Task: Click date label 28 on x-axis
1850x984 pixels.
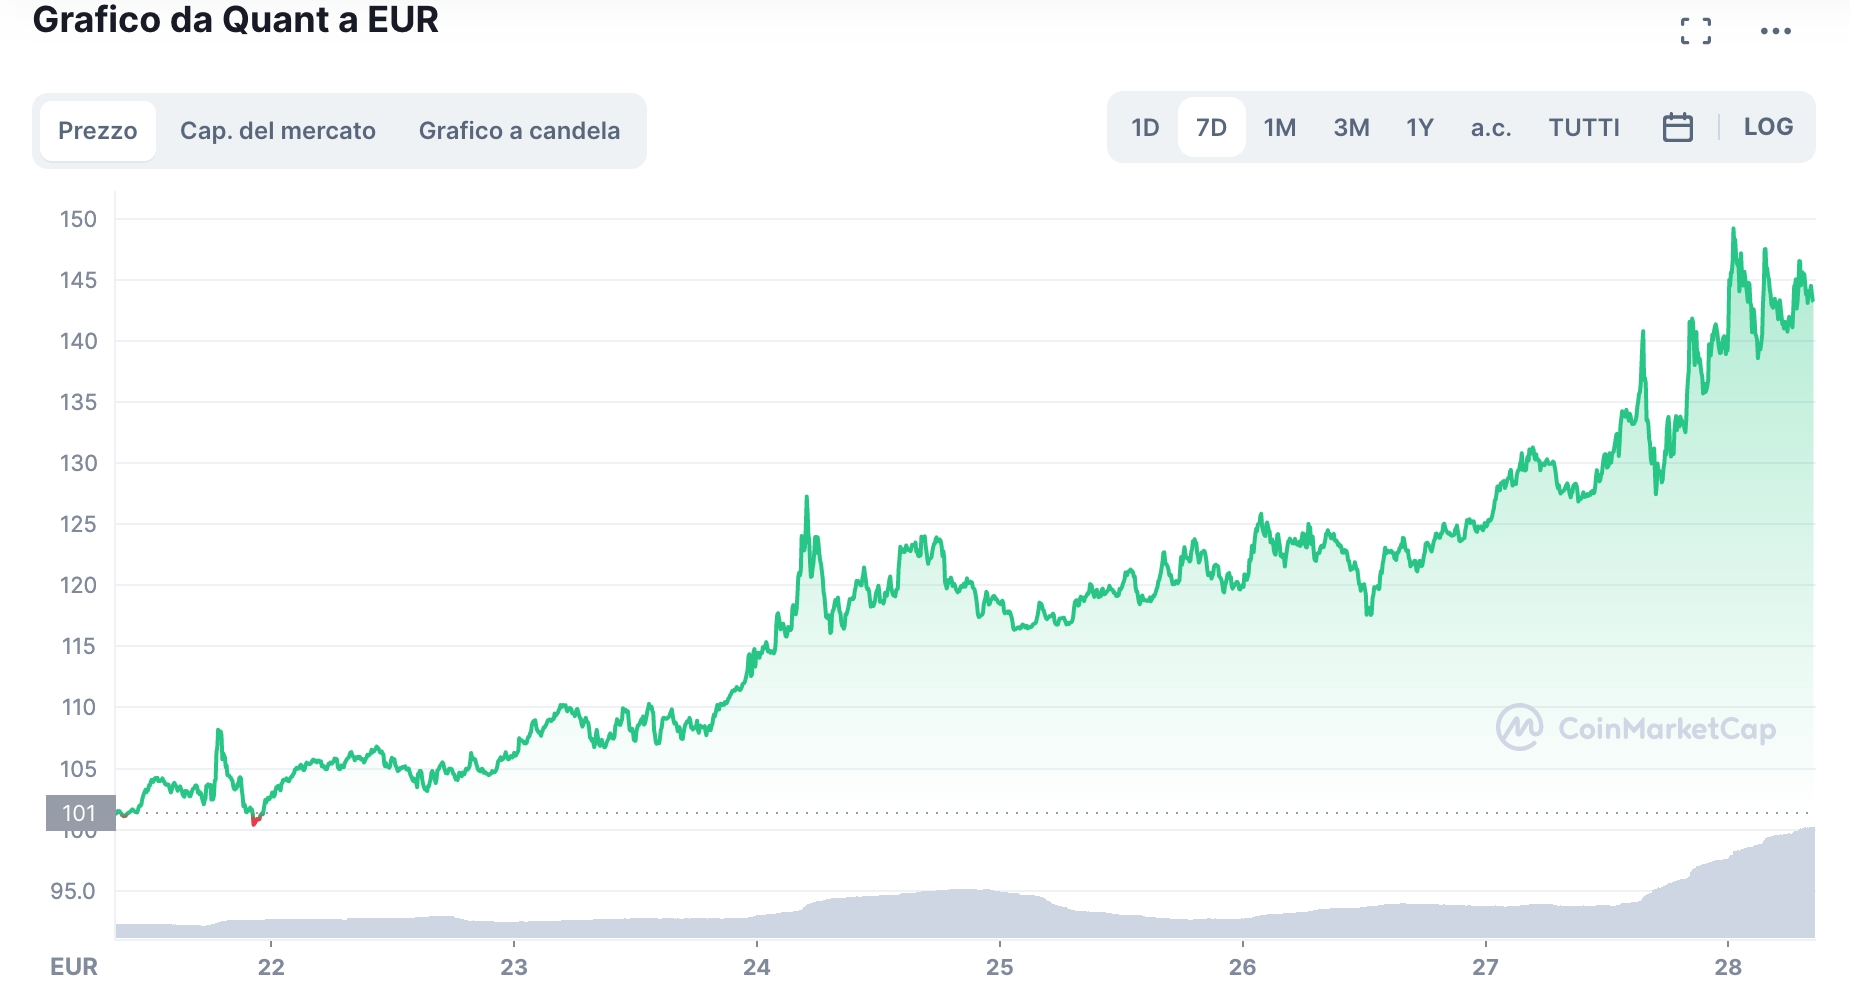Action: coord(1728,967)
